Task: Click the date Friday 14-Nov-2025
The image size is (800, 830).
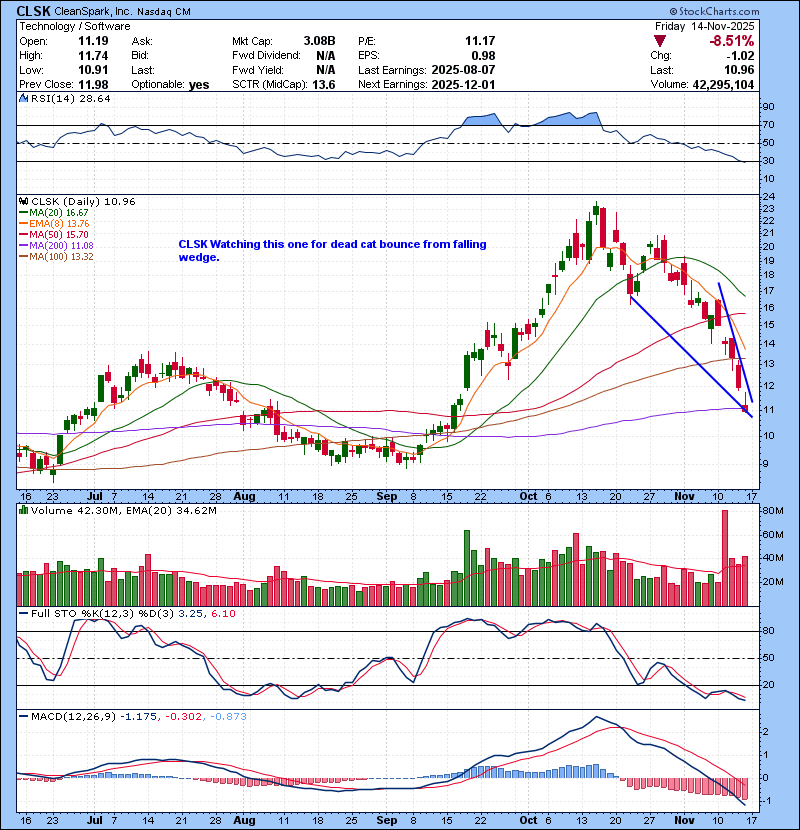Action: coord(704,26)
